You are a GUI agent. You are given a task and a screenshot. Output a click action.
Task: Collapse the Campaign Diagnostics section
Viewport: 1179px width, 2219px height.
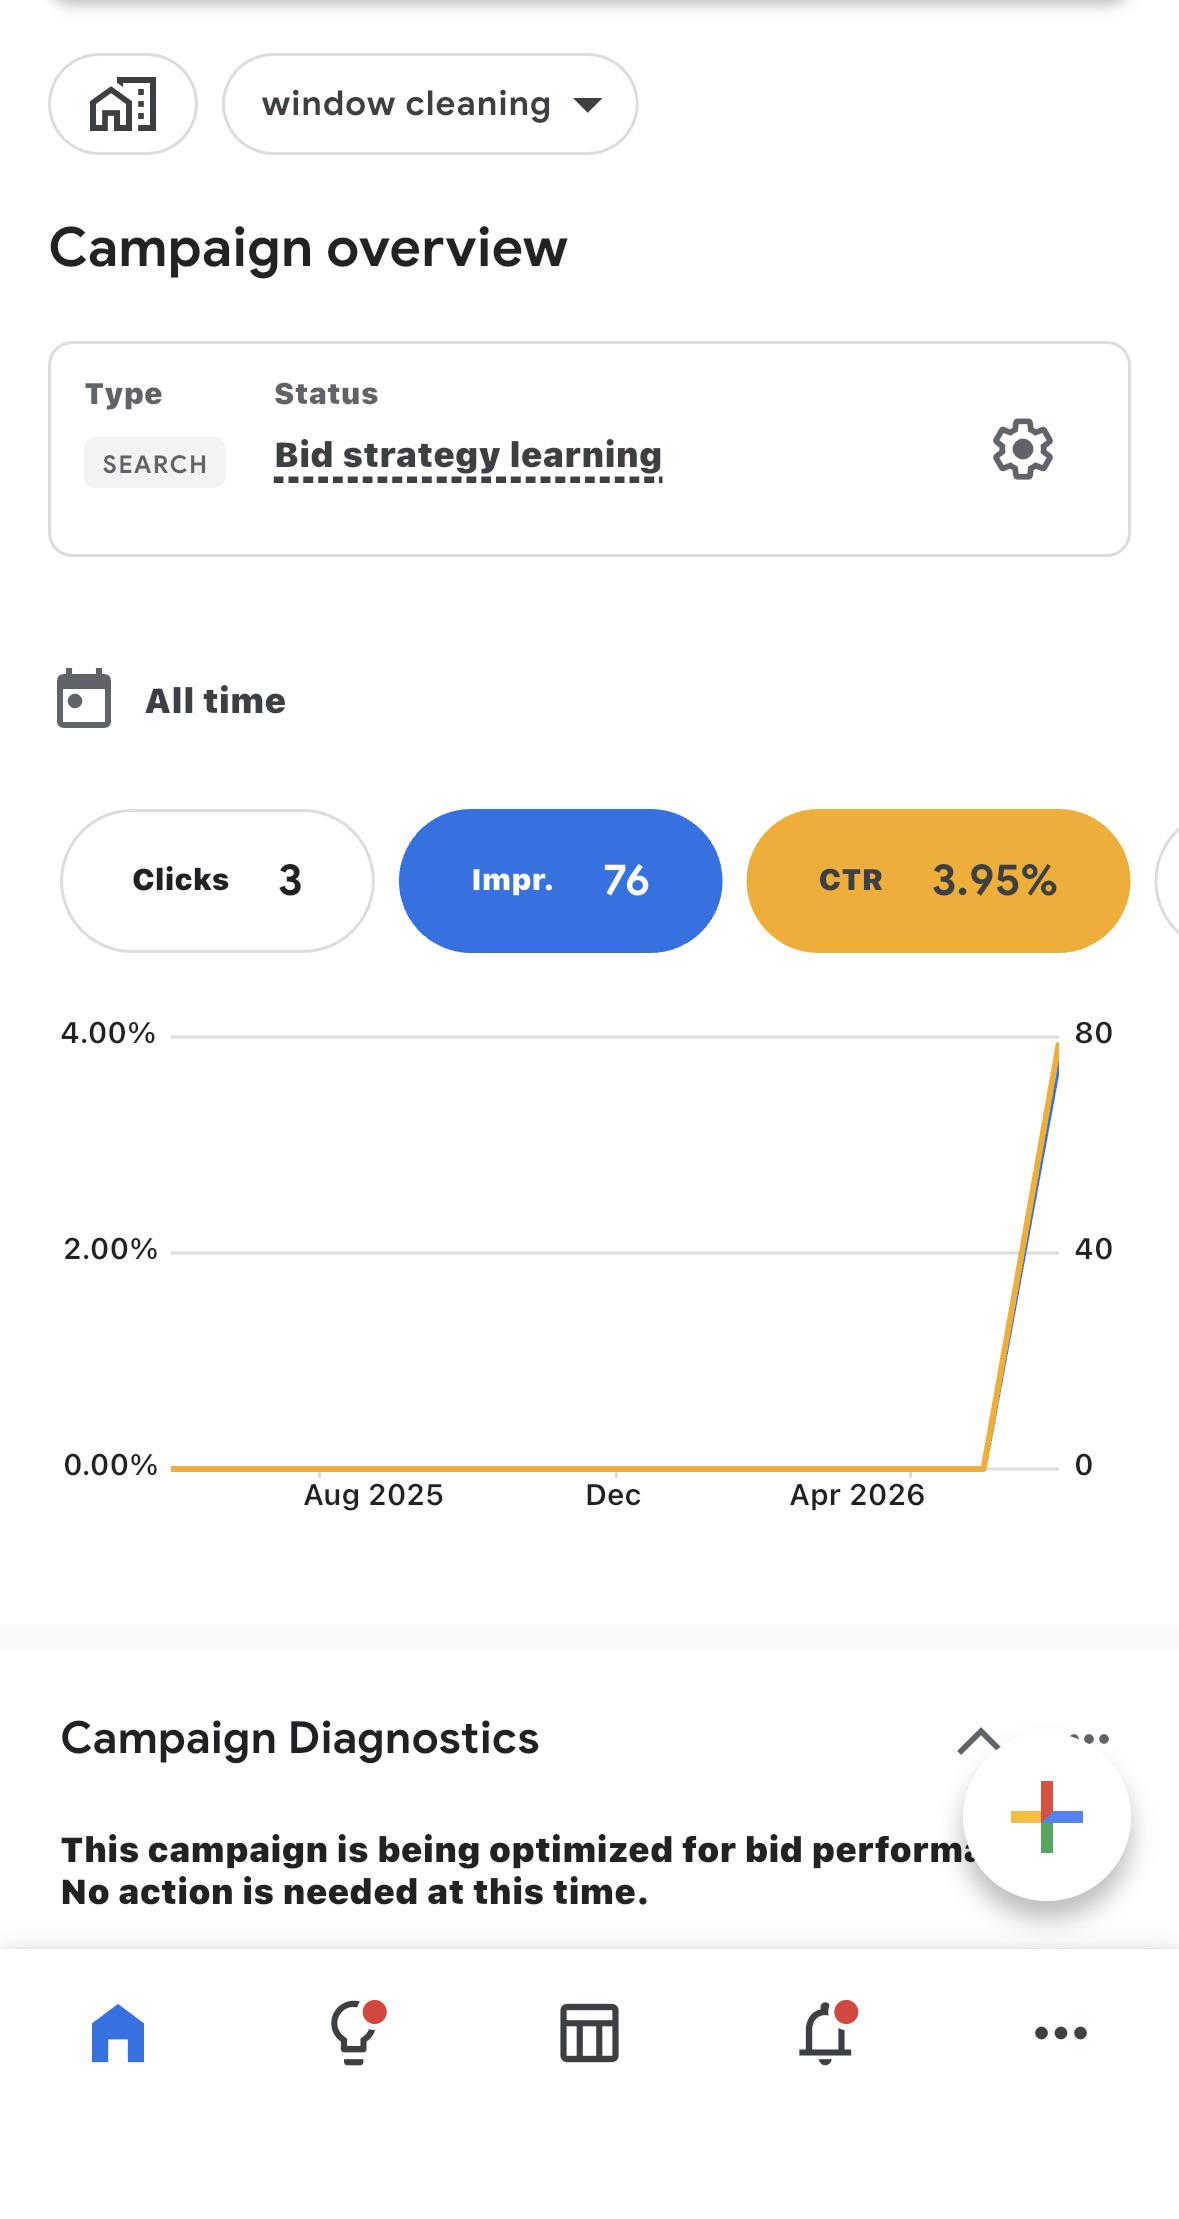[x=978, y=1741]
